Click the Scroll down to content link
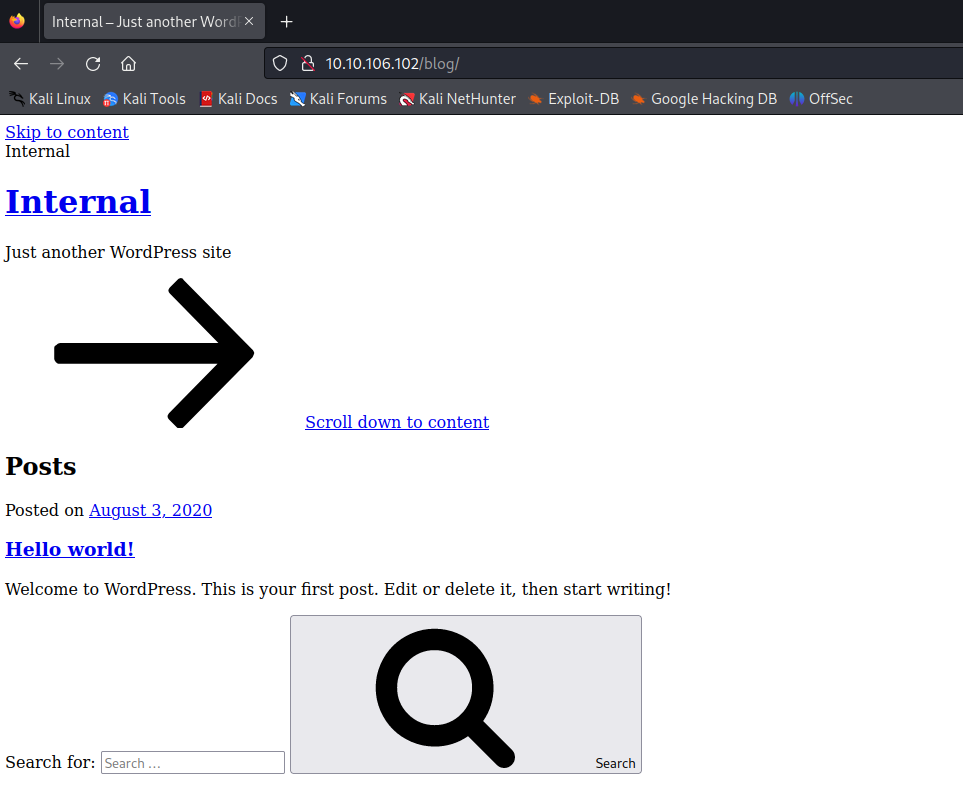This screenshot has width=963, height=790. 397,422
